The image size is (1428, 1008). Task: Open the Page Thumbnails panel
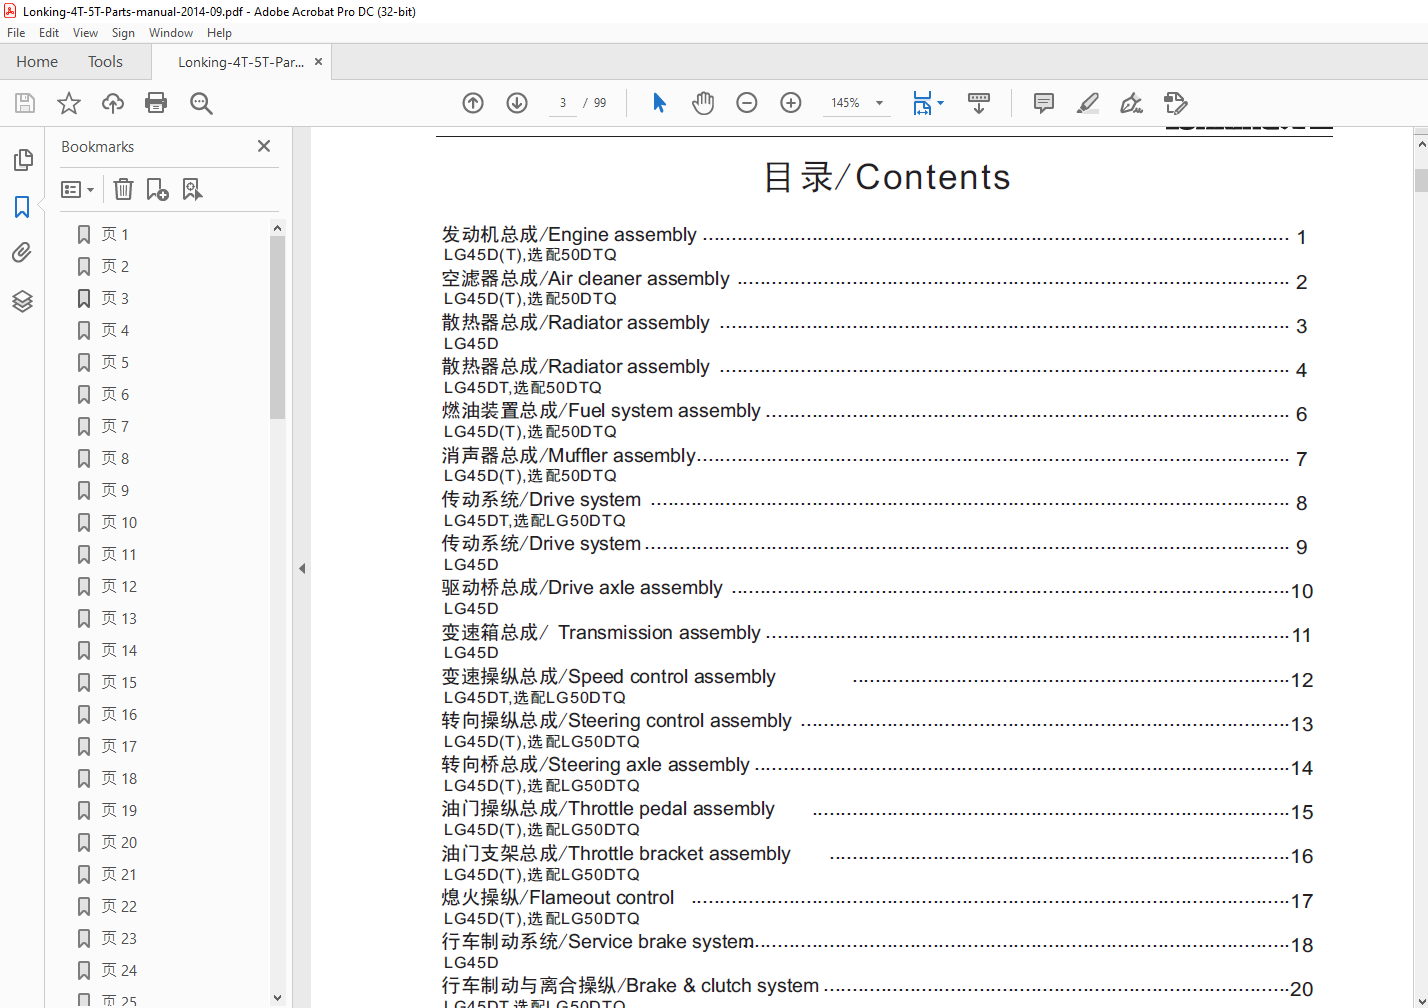pyautogui.click(x=22, y=160)
